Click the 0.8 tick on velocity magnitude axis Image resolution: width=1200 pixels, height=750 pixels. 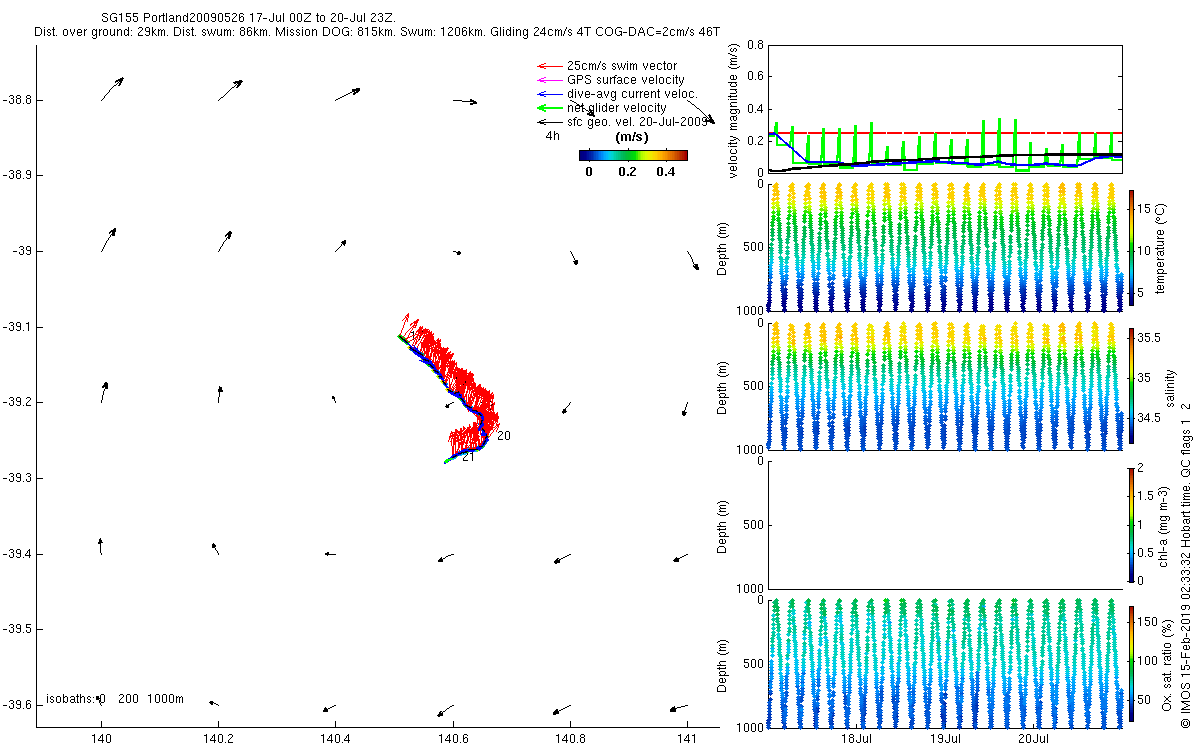coord(754,45)
